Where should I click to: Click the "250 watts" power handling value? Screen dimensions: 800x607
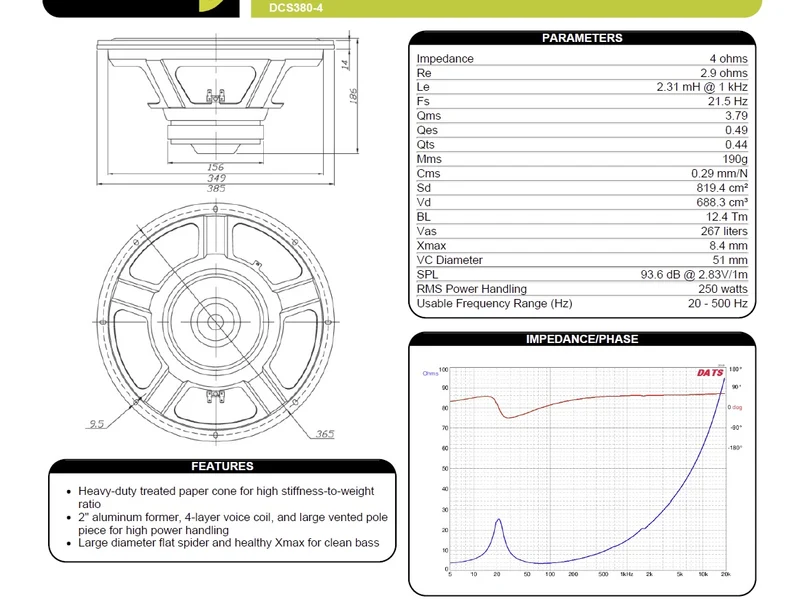pos(723,289)
